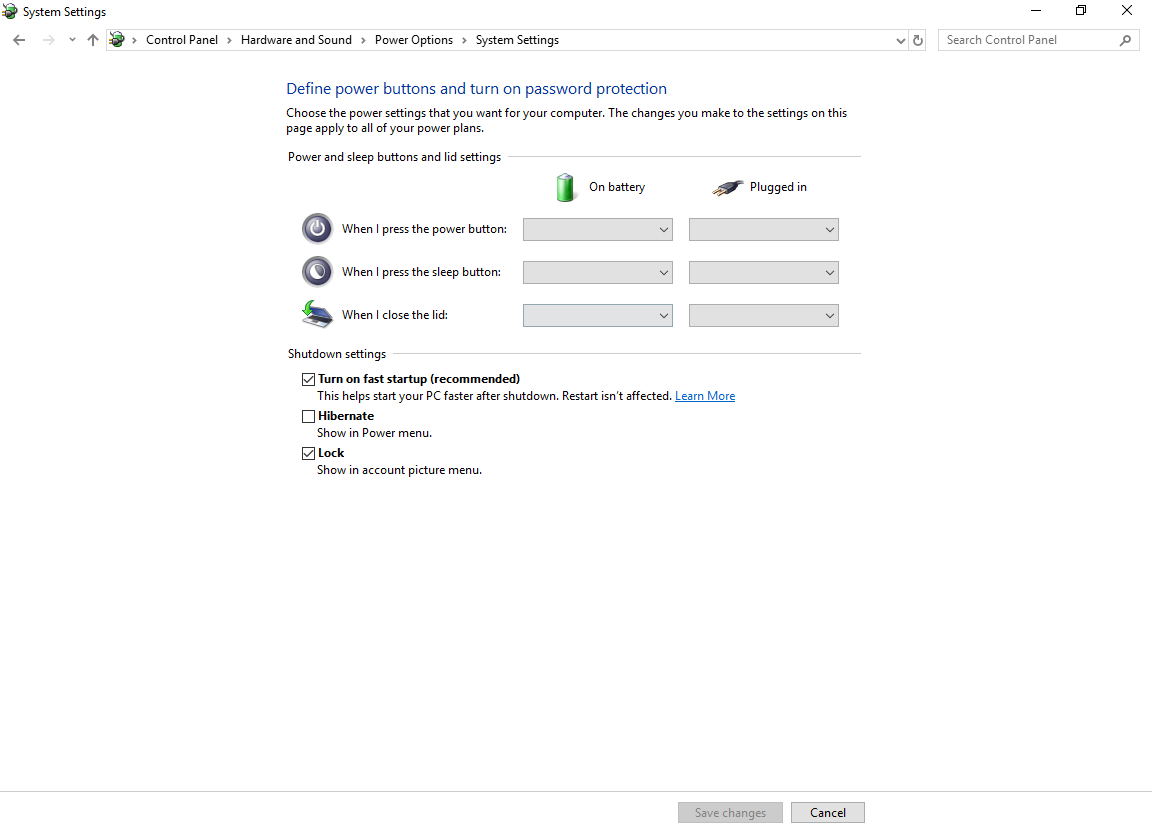Go up one level with up arrow
Viewport: 1152px width, 834px height.
coord(93,40)
